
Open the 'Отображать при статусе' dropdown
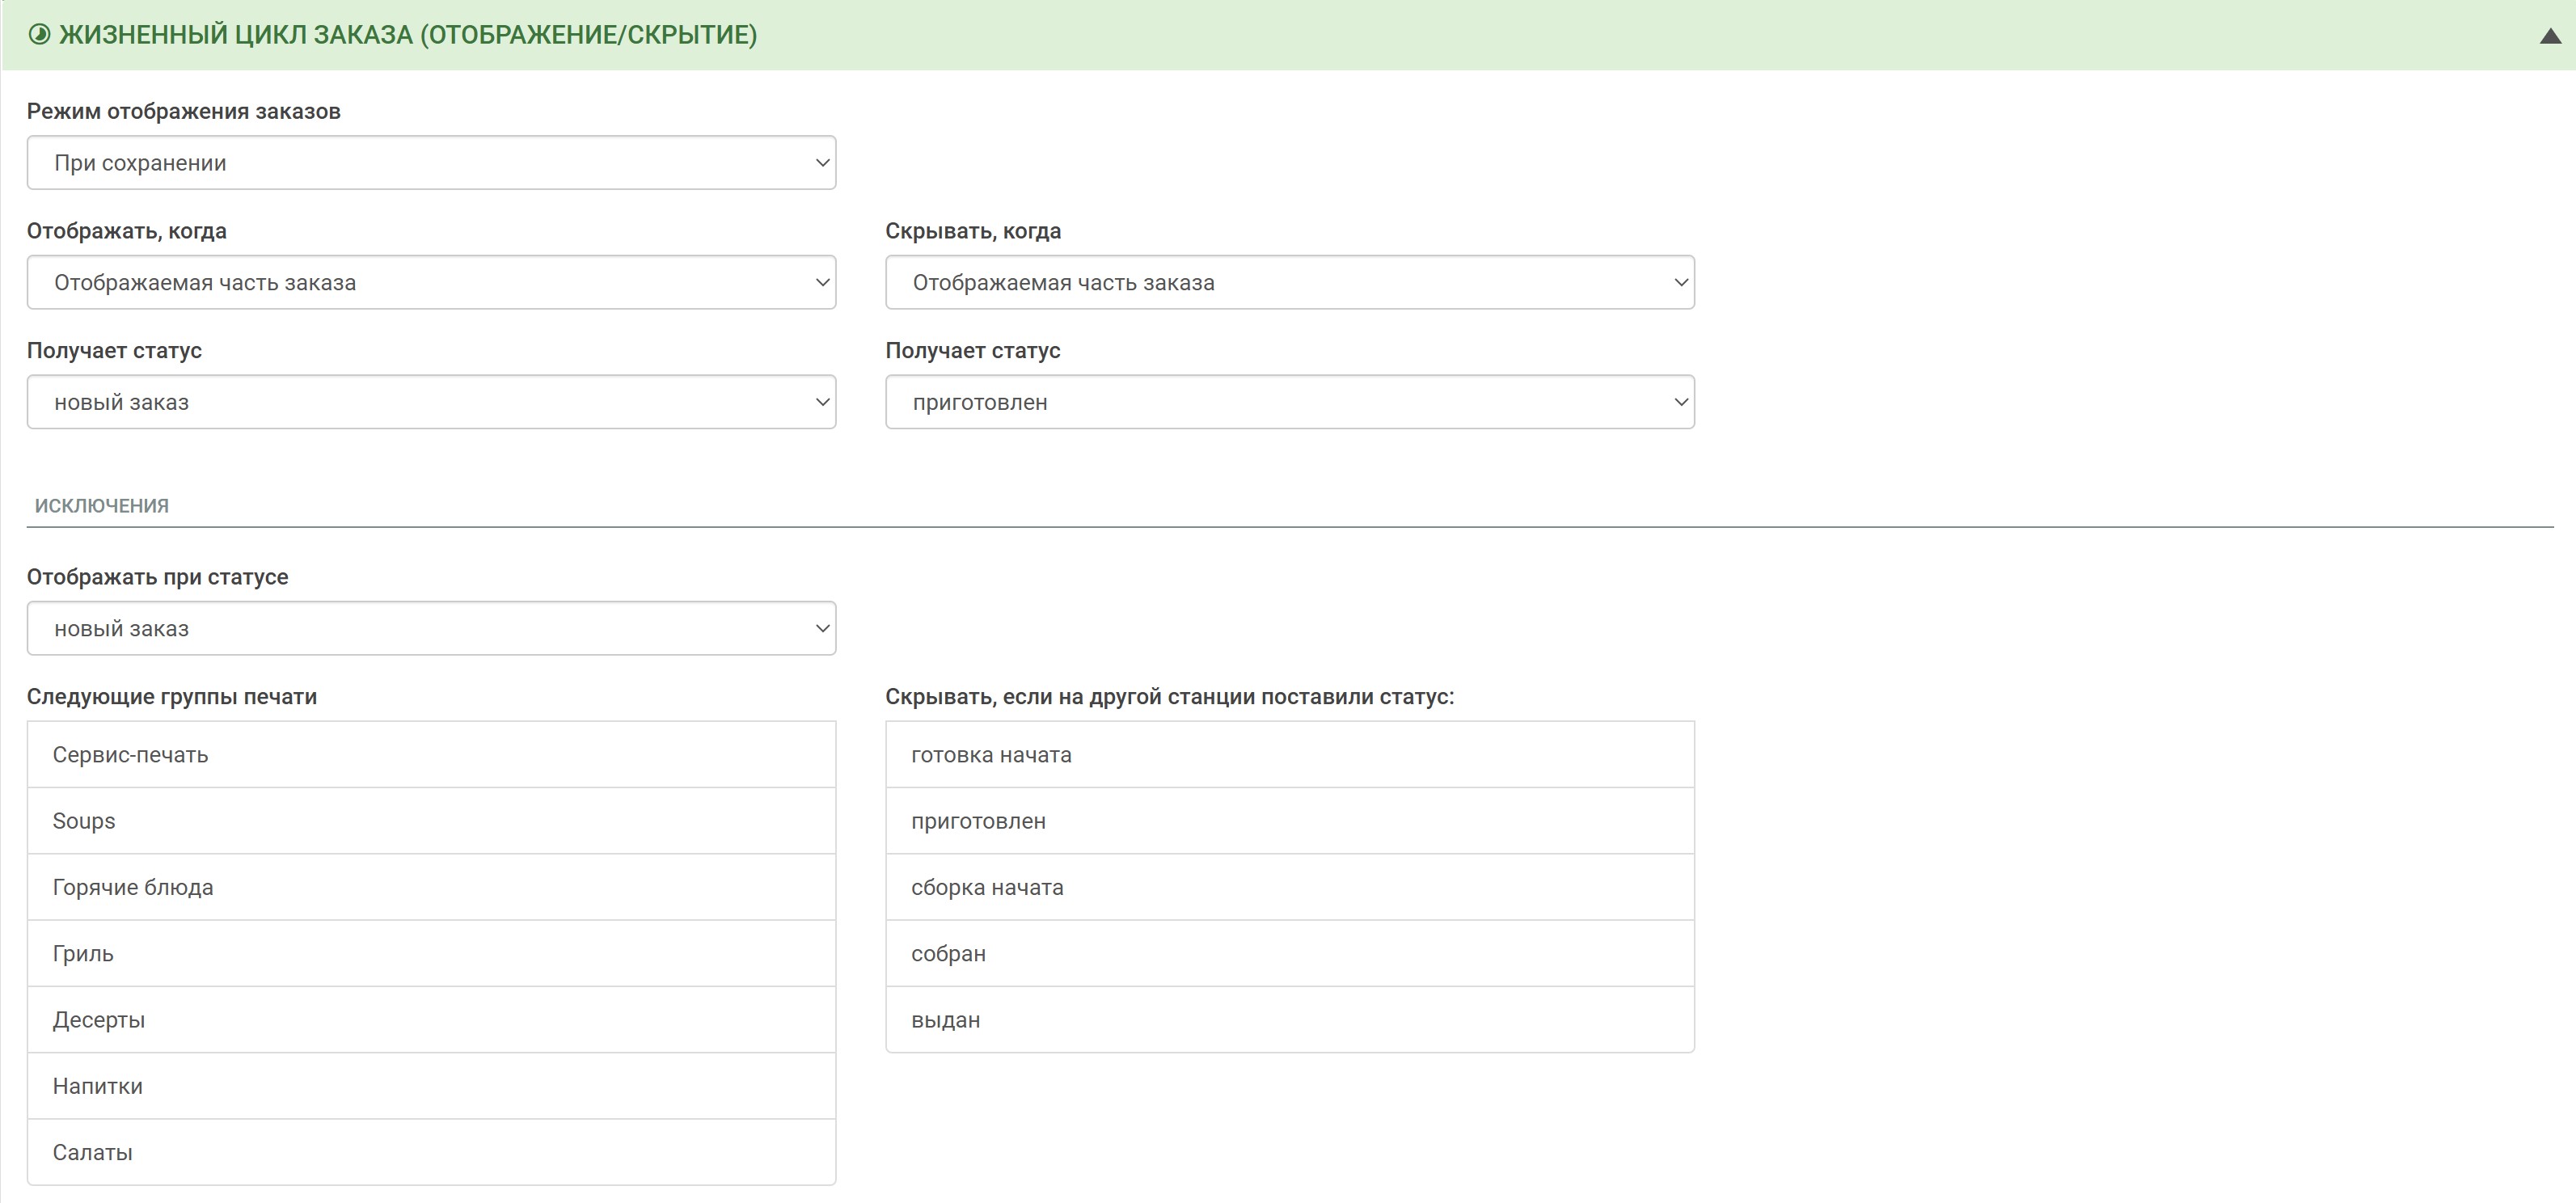(431, 629)
